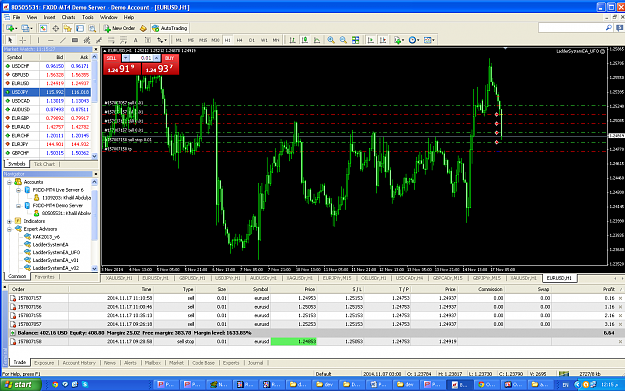Select LadderSystemEA_UFO expert advisor
The image size is (625, 391).
[x=56, y=252]
